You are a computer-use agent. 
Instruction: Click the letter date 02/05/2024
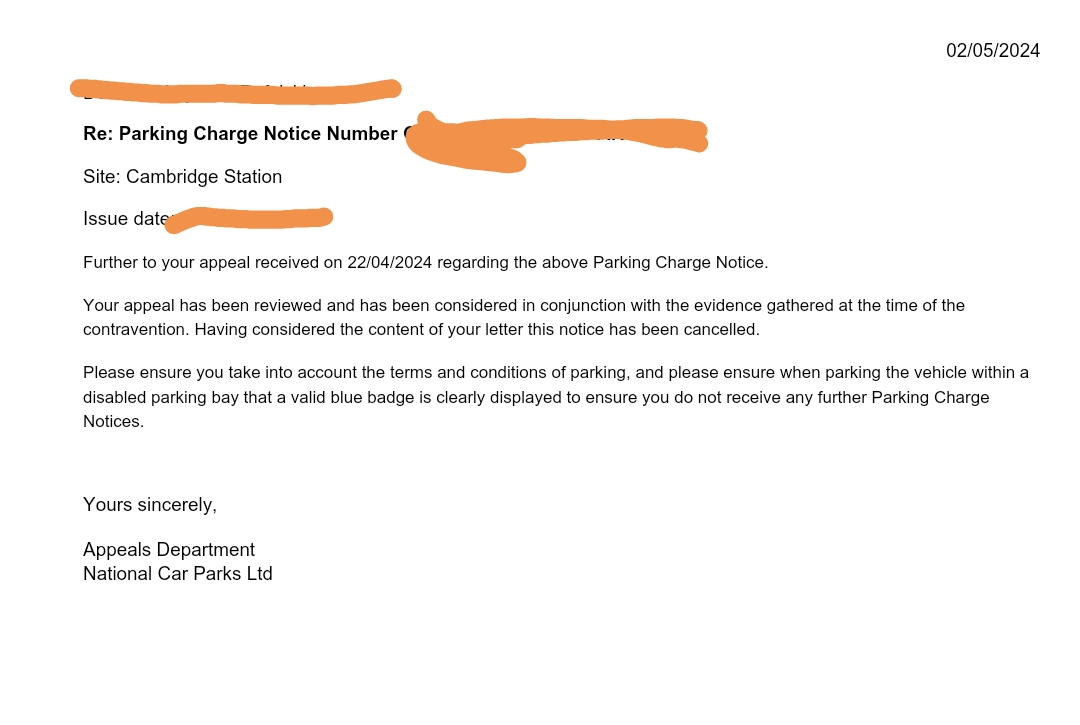[992, 51]
